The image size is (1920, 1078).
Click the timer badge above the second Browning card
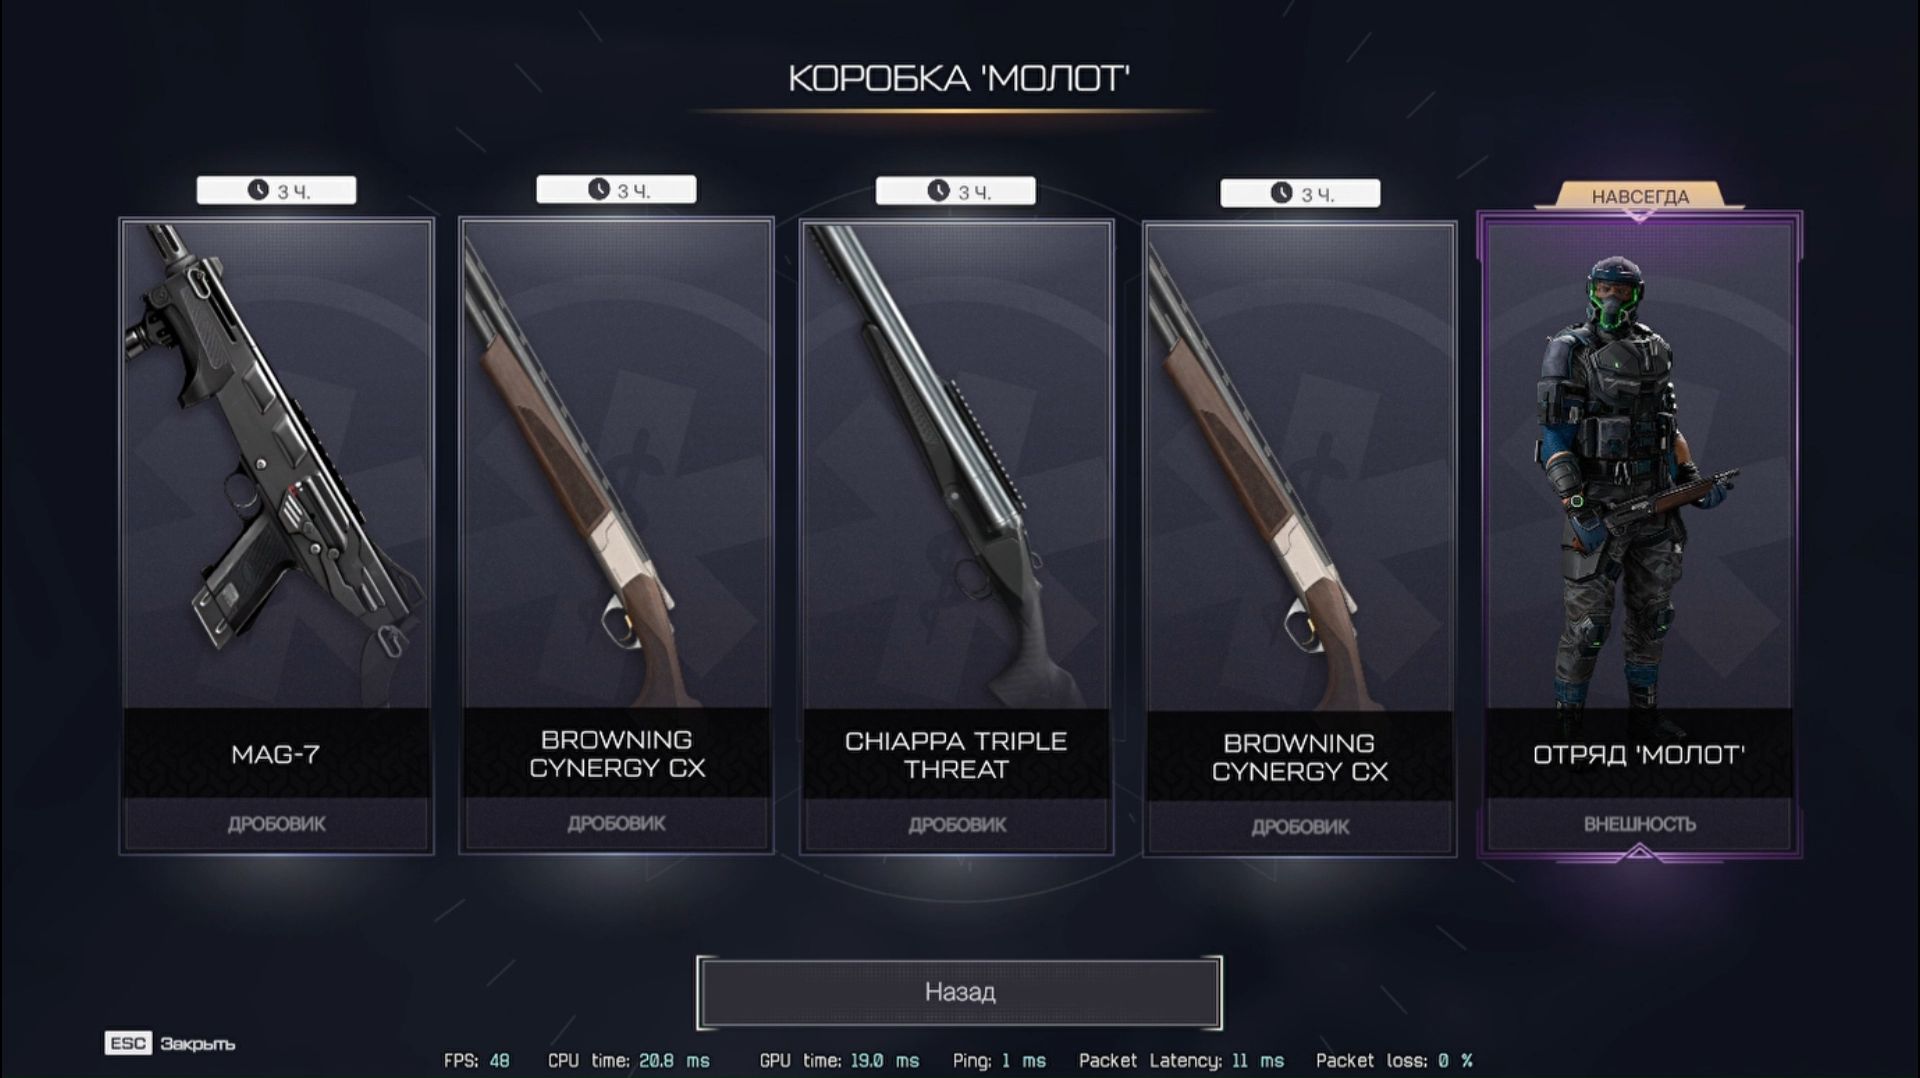1300,193
